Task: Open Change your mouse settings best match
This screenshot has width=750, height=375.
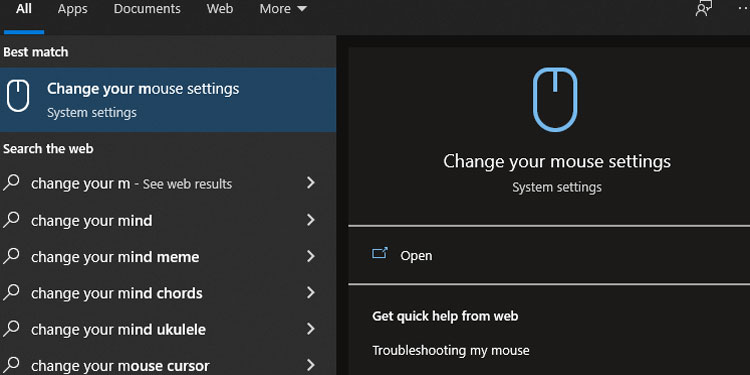Action: coord(168,99)
